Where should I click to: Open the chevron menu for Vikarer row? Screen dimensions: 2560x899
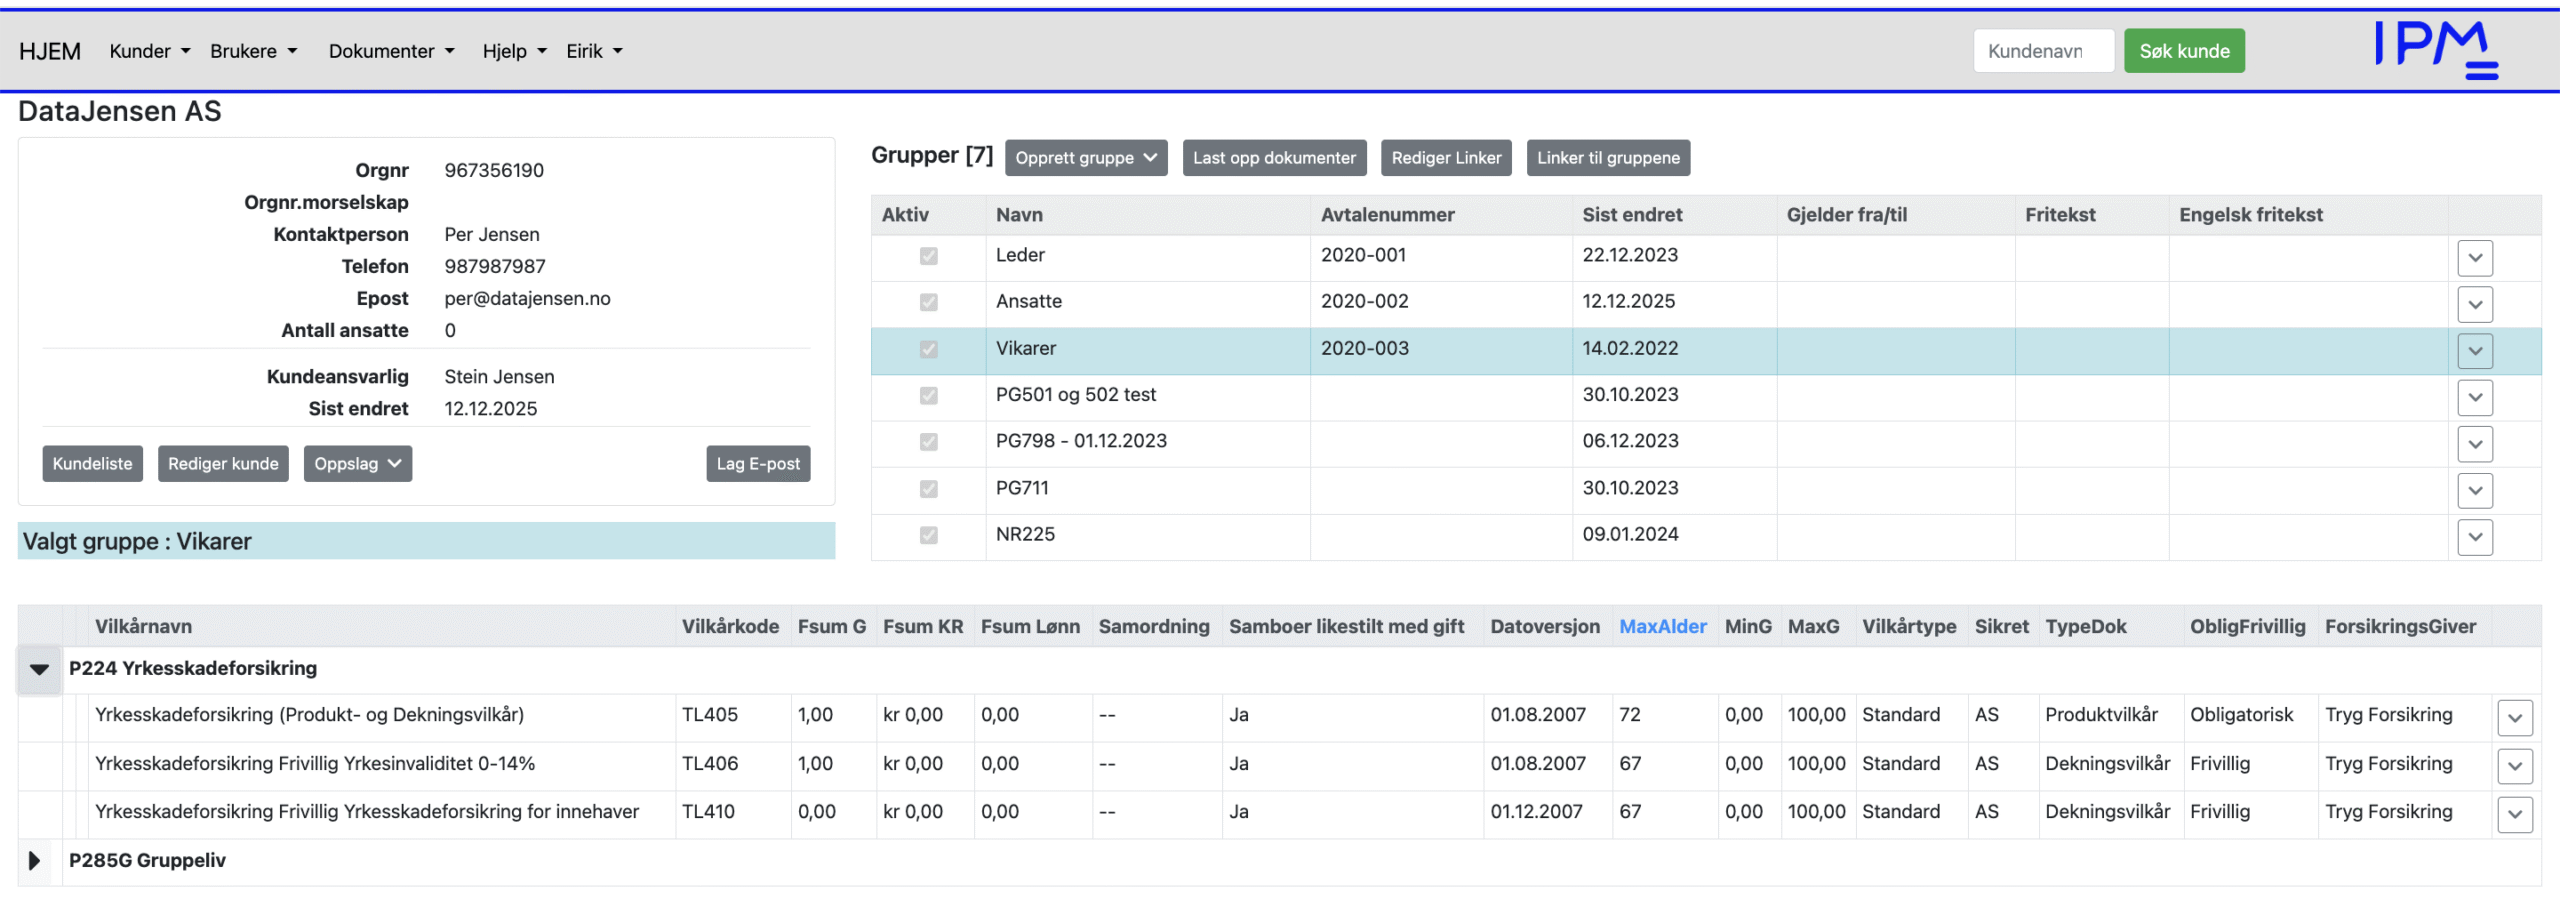[x=2474, y=351]
